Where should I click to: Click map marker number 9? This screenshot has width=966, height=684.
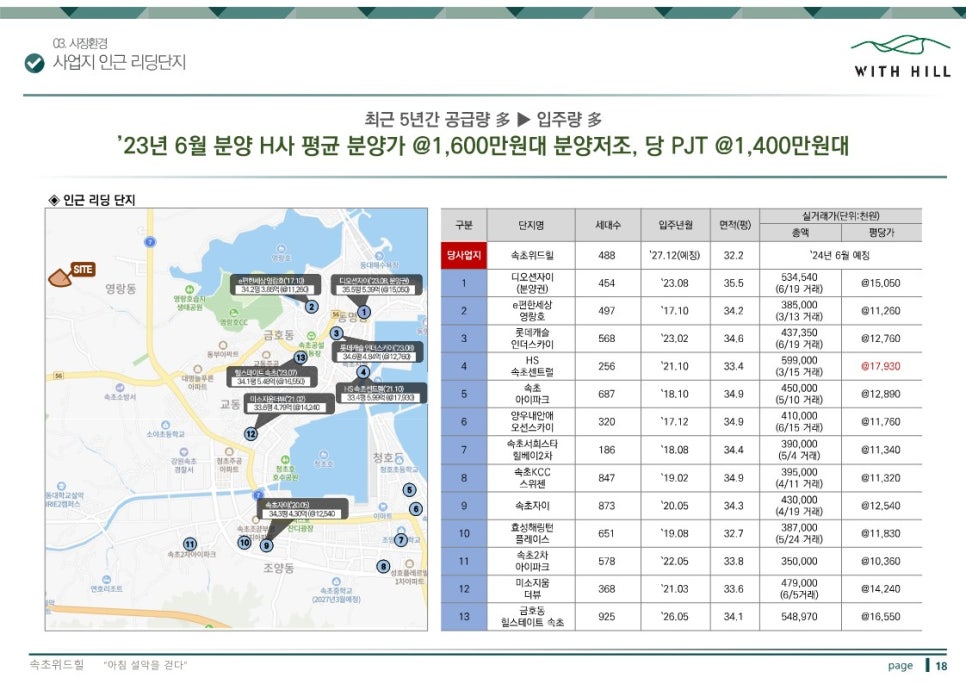[266, 545]
